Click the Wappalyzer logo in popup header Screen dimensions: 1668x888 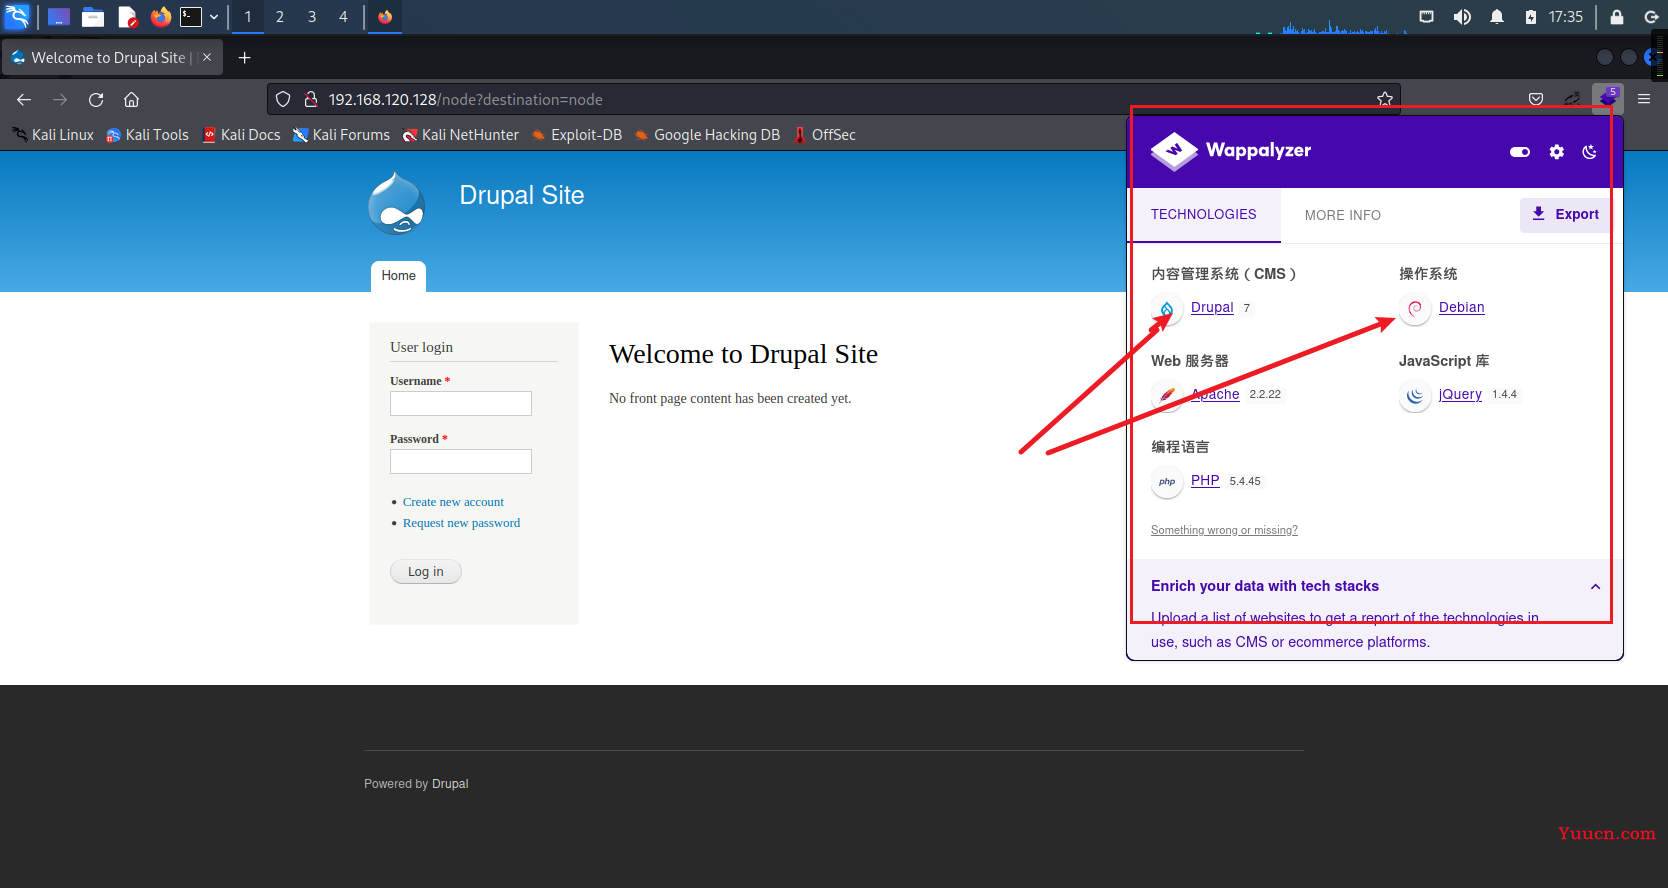coord(1230,151)
